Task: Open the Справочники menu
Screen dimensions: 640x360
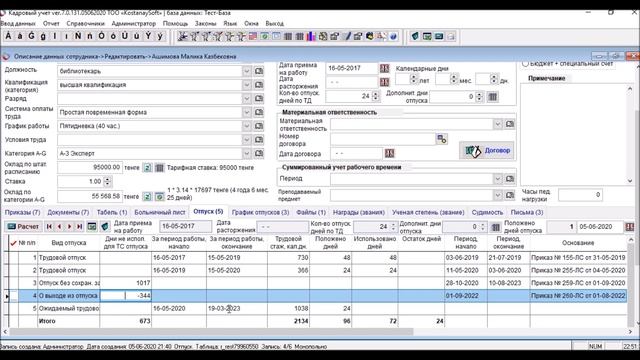Action: point(86,24)
